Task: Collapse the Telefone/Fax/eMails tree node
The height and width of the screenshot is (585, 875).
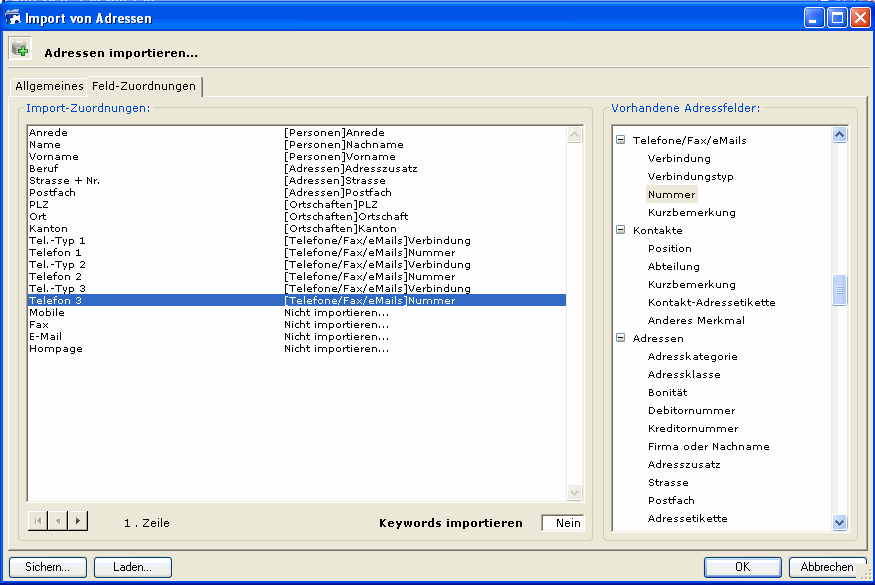Action: click(x=620, y=140)
